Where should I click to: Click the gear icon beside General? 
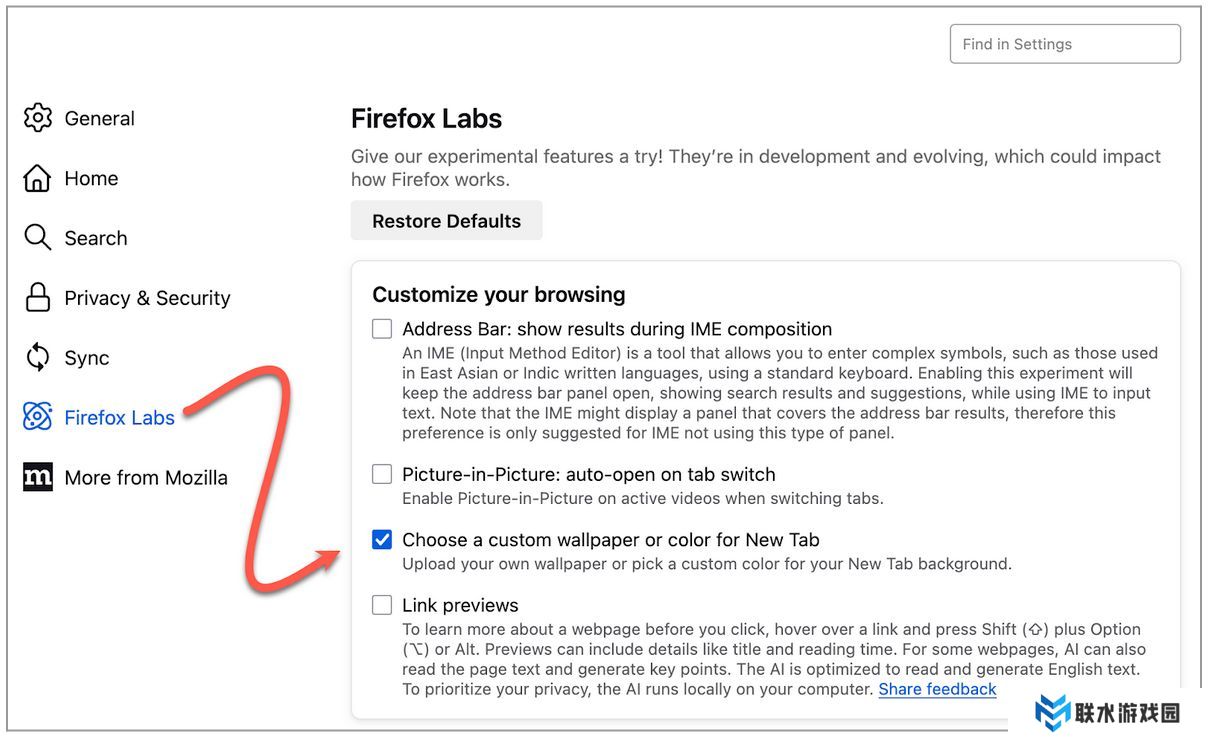pyautogui.click(x=38, y=118)
